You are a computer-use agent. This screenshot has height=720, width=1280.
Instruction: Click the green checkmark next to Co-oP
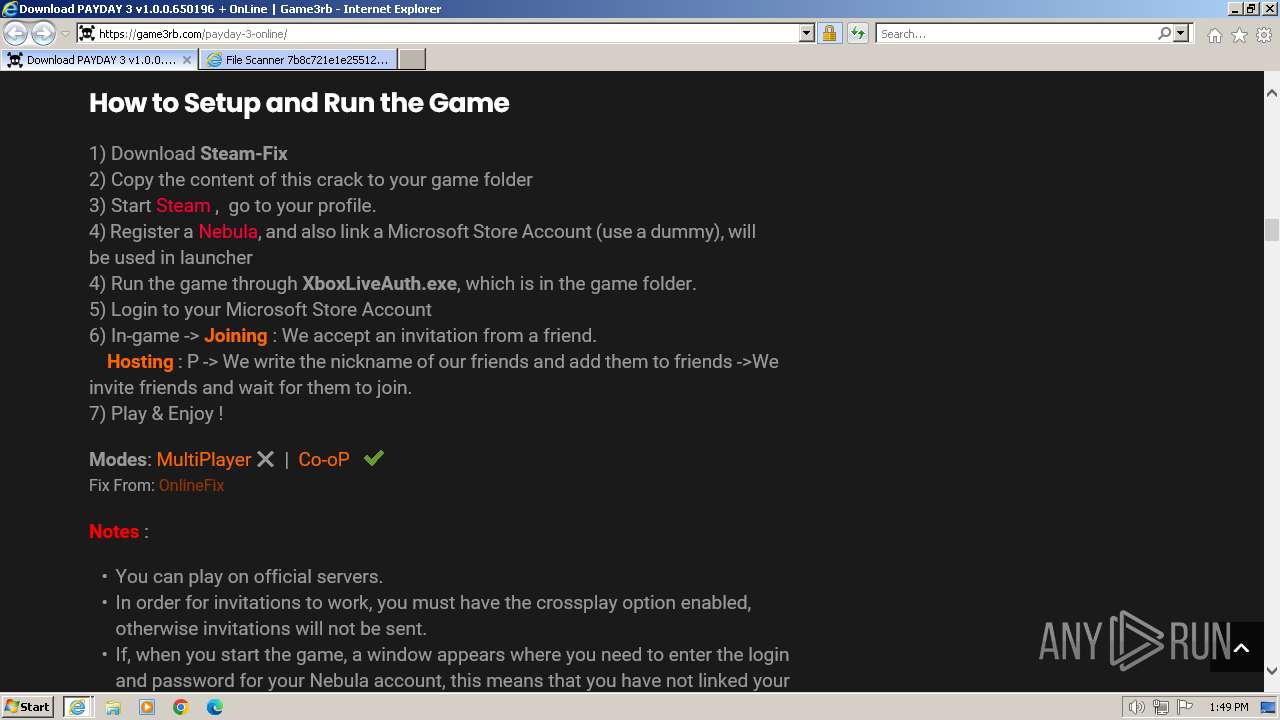pos(373,458)
